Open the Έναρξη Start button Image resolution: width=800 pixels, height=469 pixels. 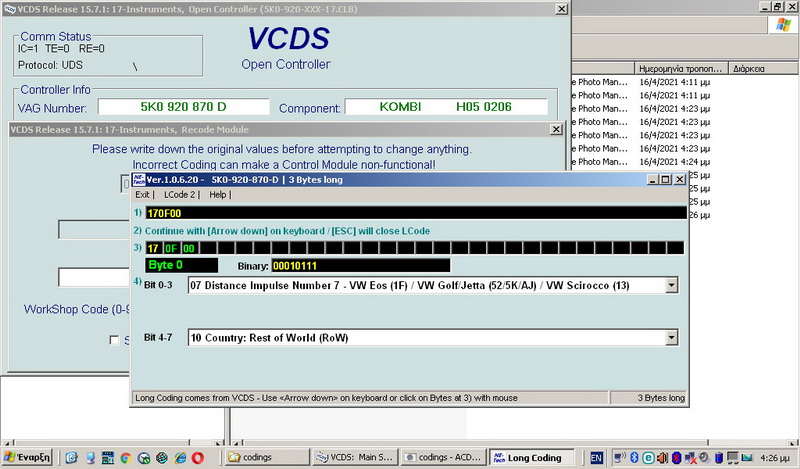click(x=27, y=457)
